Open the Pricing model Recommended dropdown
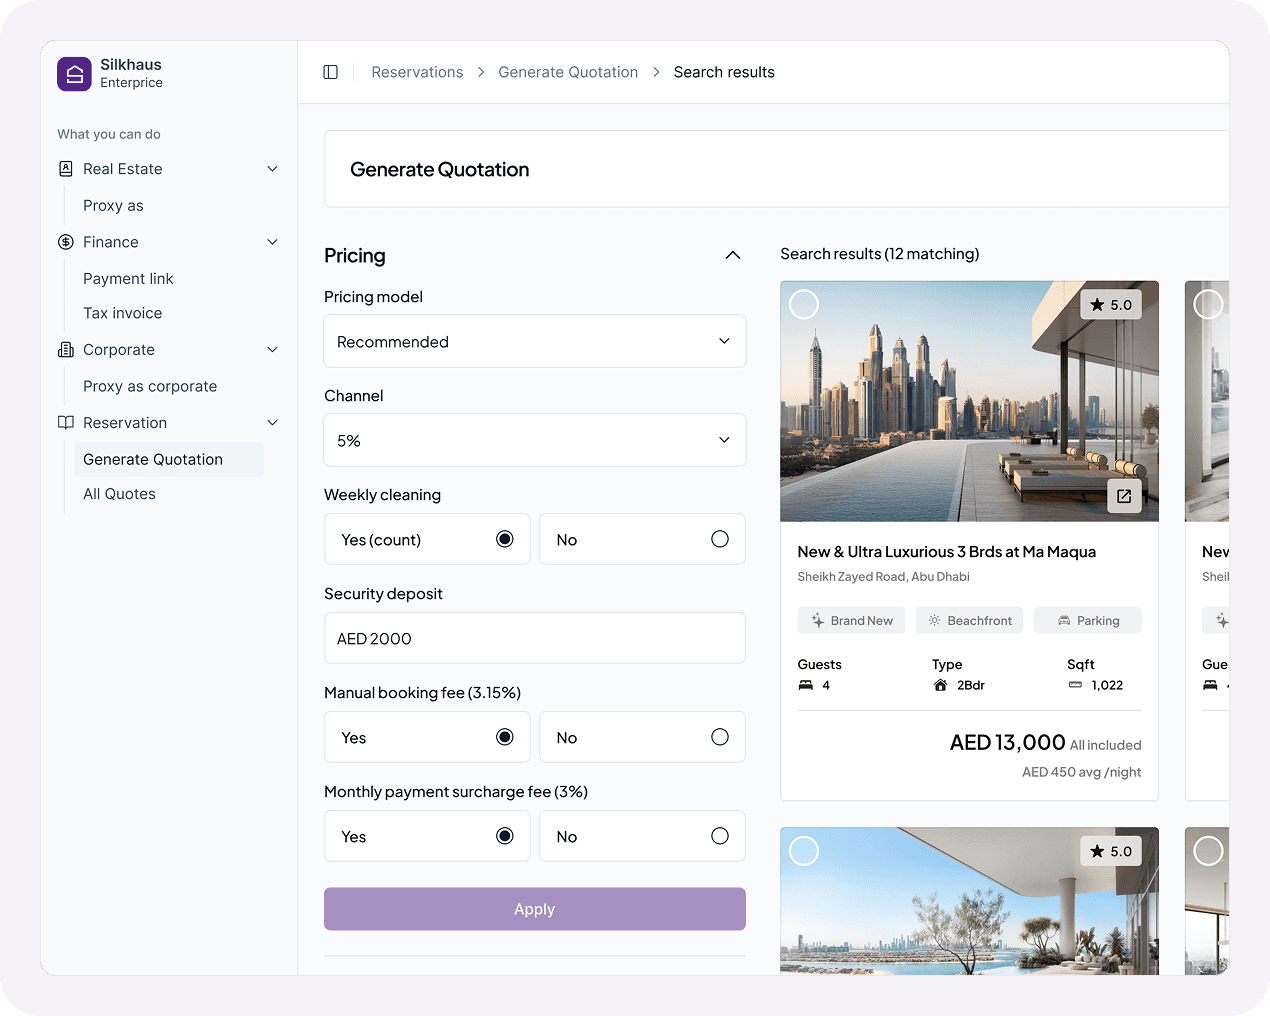The width and height of the screenshot is (1270, 1016). tap(535, 341)
